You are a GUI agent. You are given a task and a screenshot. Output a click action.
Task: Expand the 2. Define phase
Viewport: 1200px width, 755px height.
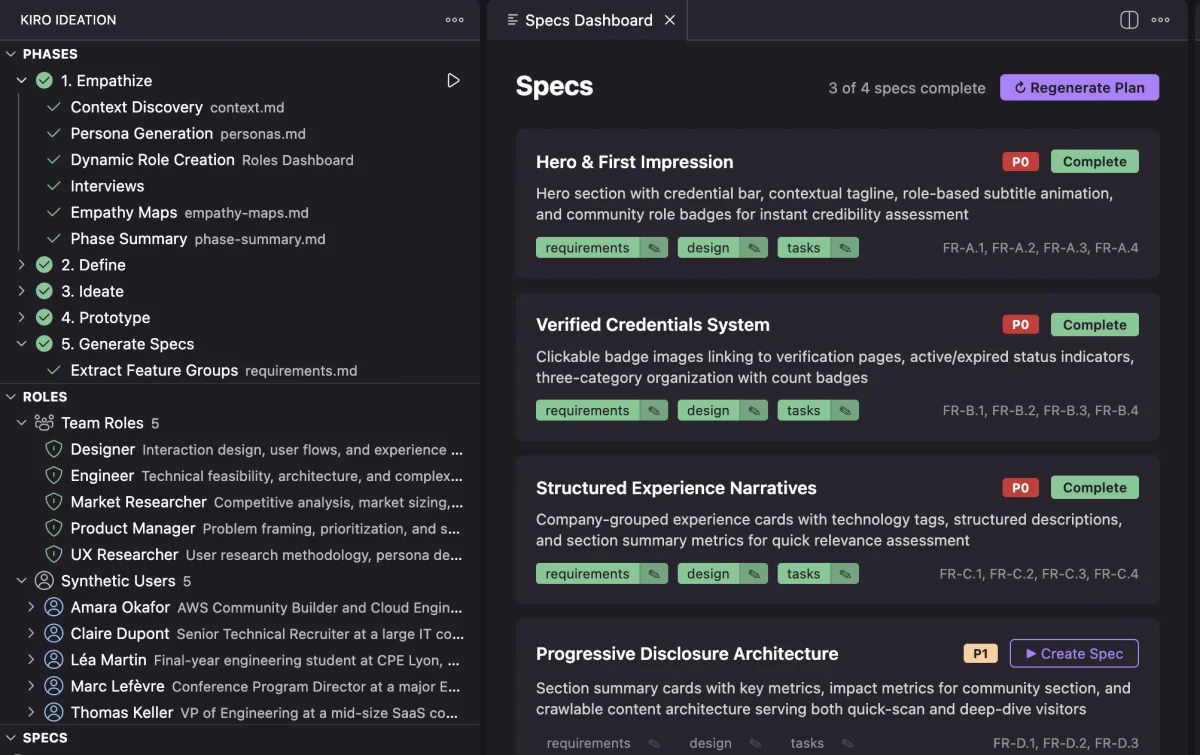tap(22, 265)
